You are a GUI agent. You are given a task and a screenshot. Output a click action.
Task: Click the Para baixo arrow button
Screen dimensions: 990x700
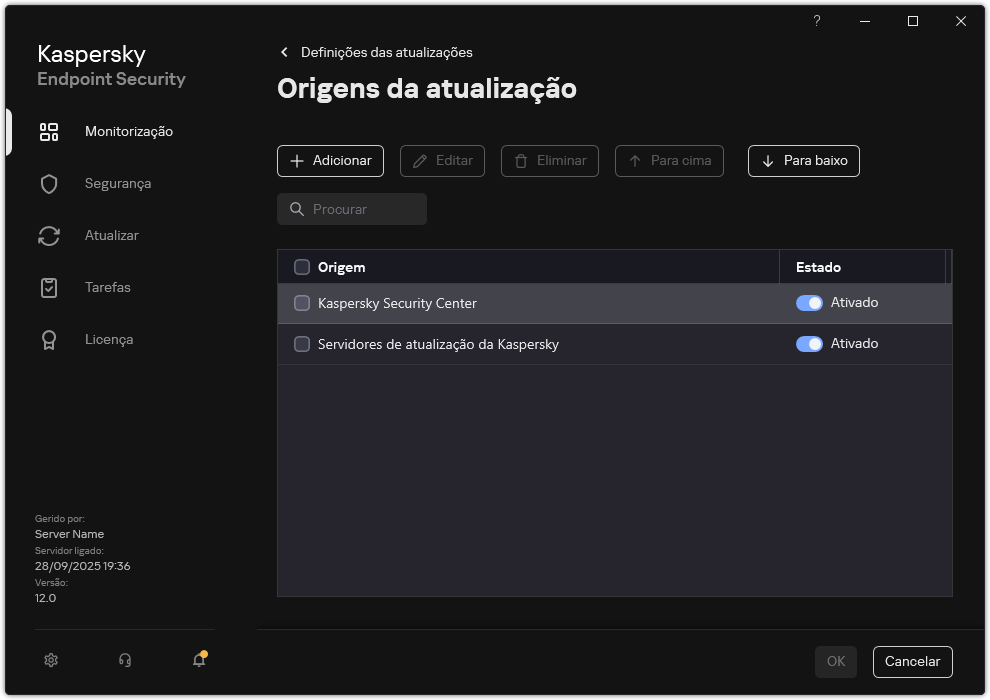(803, 161)
